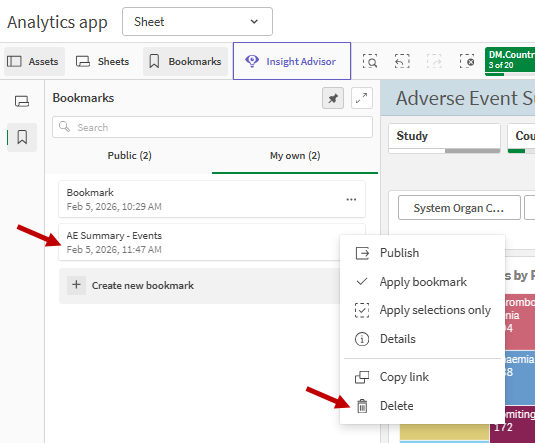
Task: Click the blue anaemia treemap block
Action: 520,377
